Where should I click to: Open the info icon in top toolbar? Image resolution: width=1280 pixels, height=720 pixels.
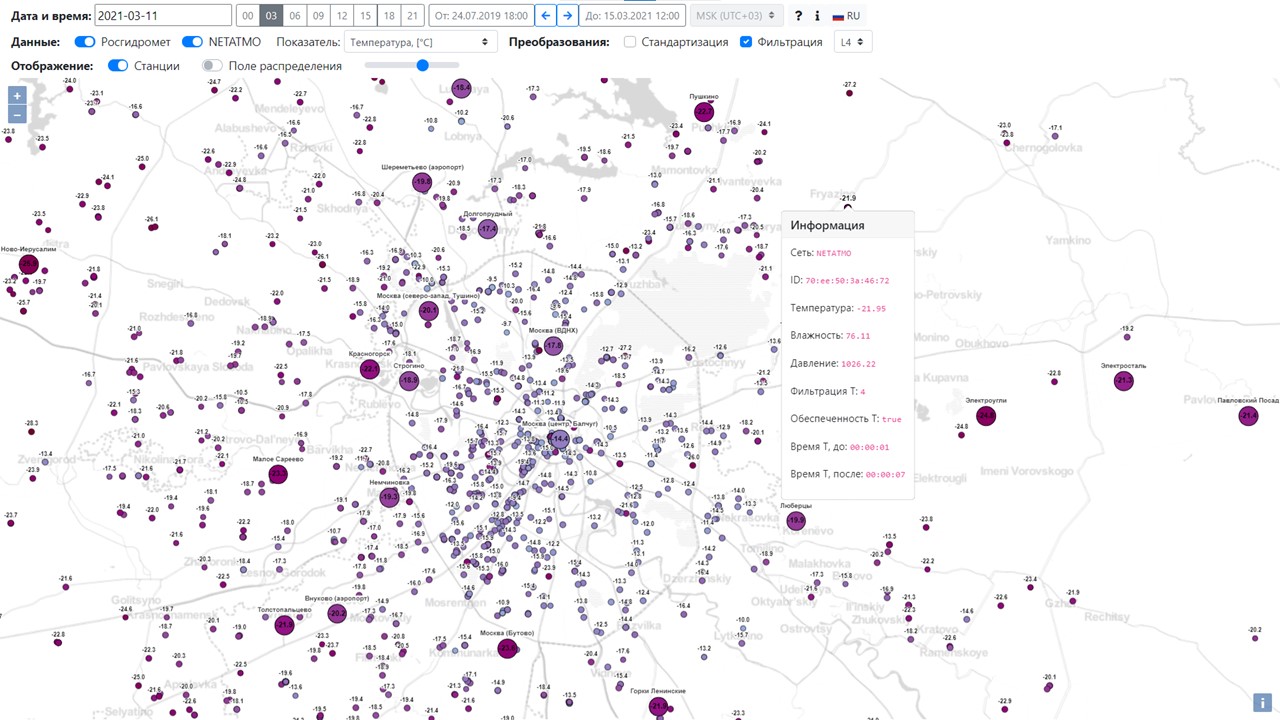pyautogui.click(x=817, y=16)
